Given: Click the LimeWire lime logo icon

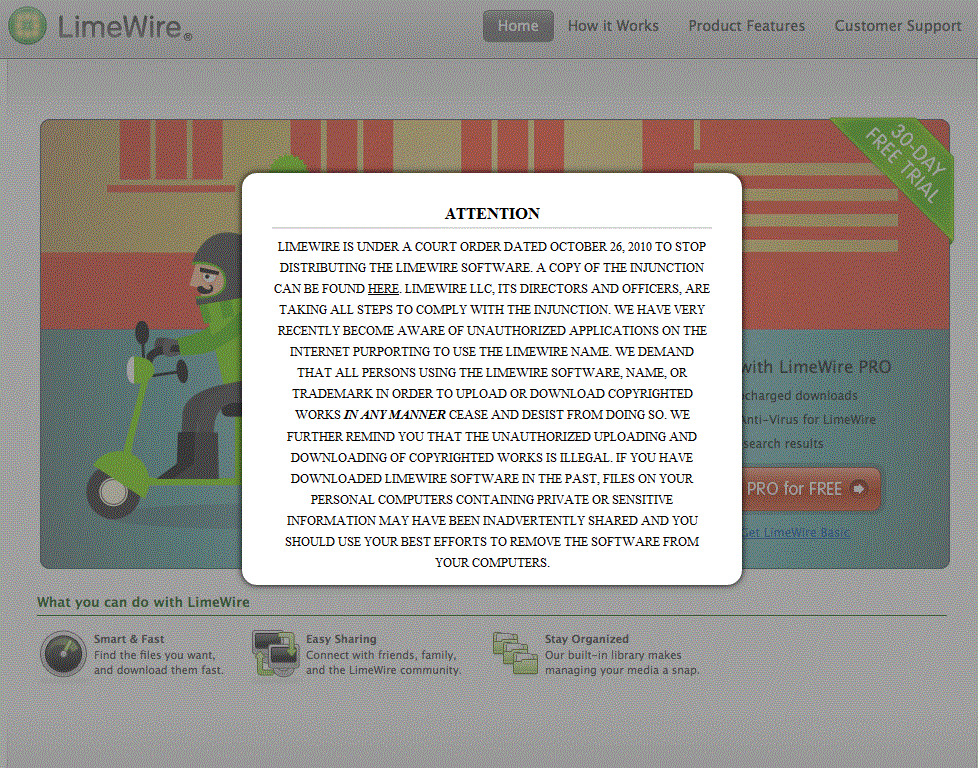Looking at the screenshot, I should [x=27, y=25].
